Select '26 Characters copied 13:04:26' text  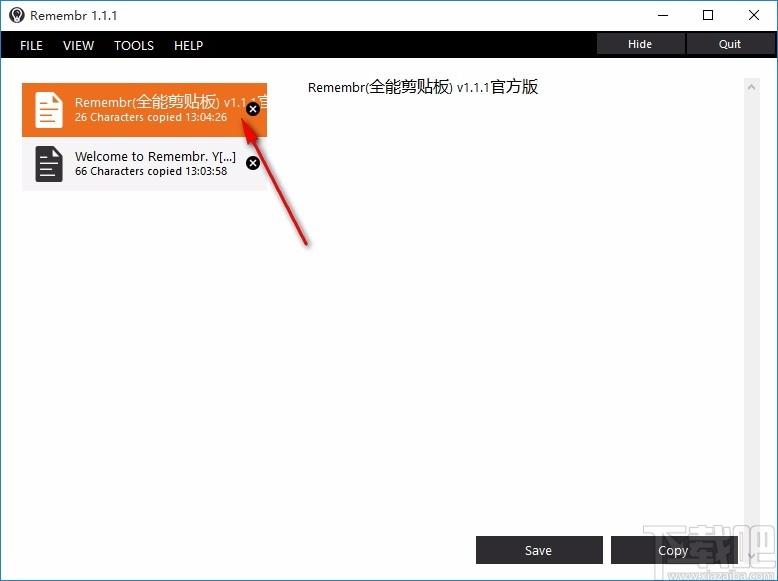[x=151, y=118]
